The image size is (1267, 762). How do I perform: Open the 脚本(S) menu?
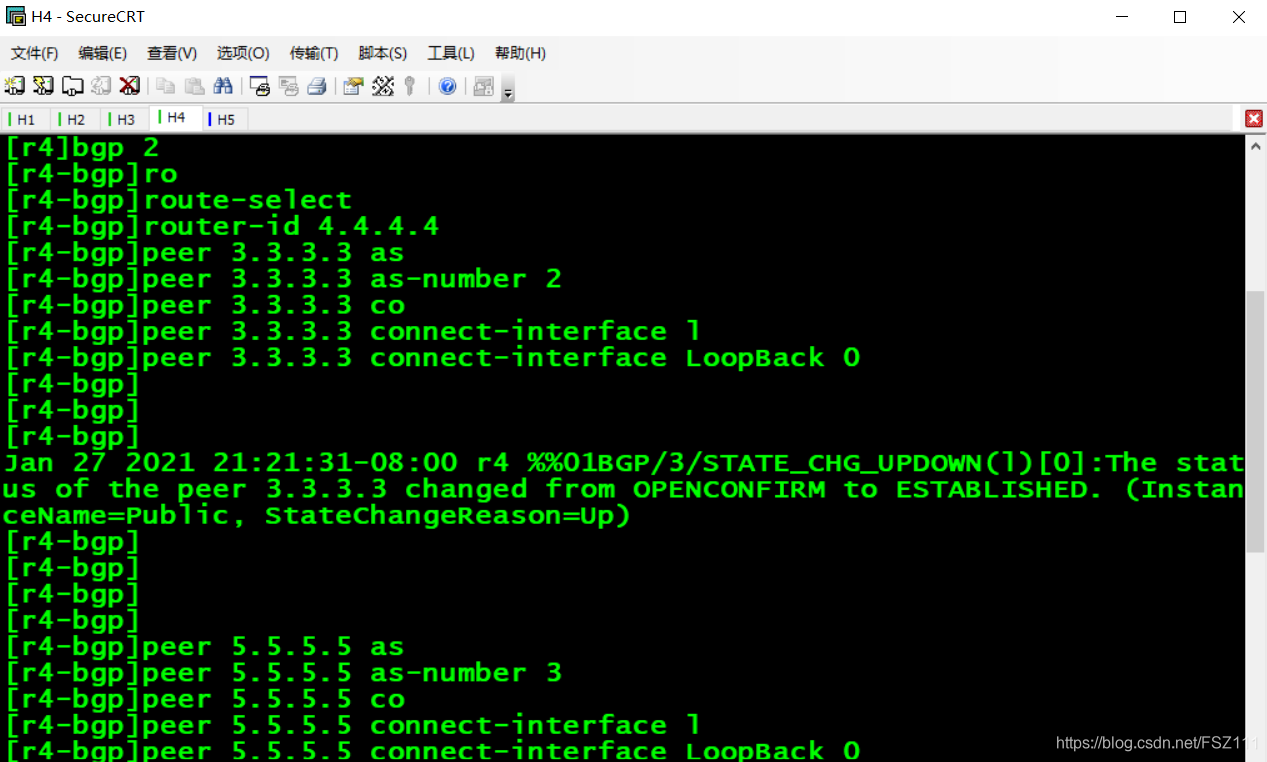pos(383,53)
